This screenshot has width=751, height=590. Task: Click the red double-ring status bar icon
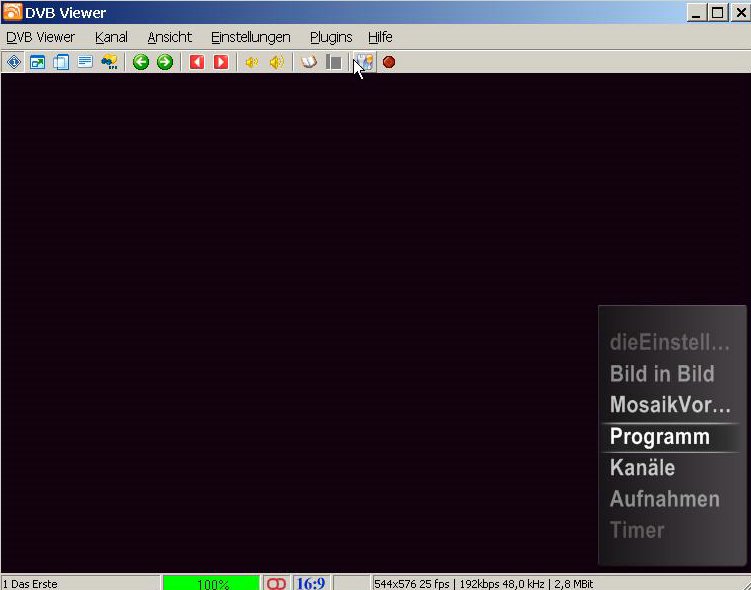point(276,583)
